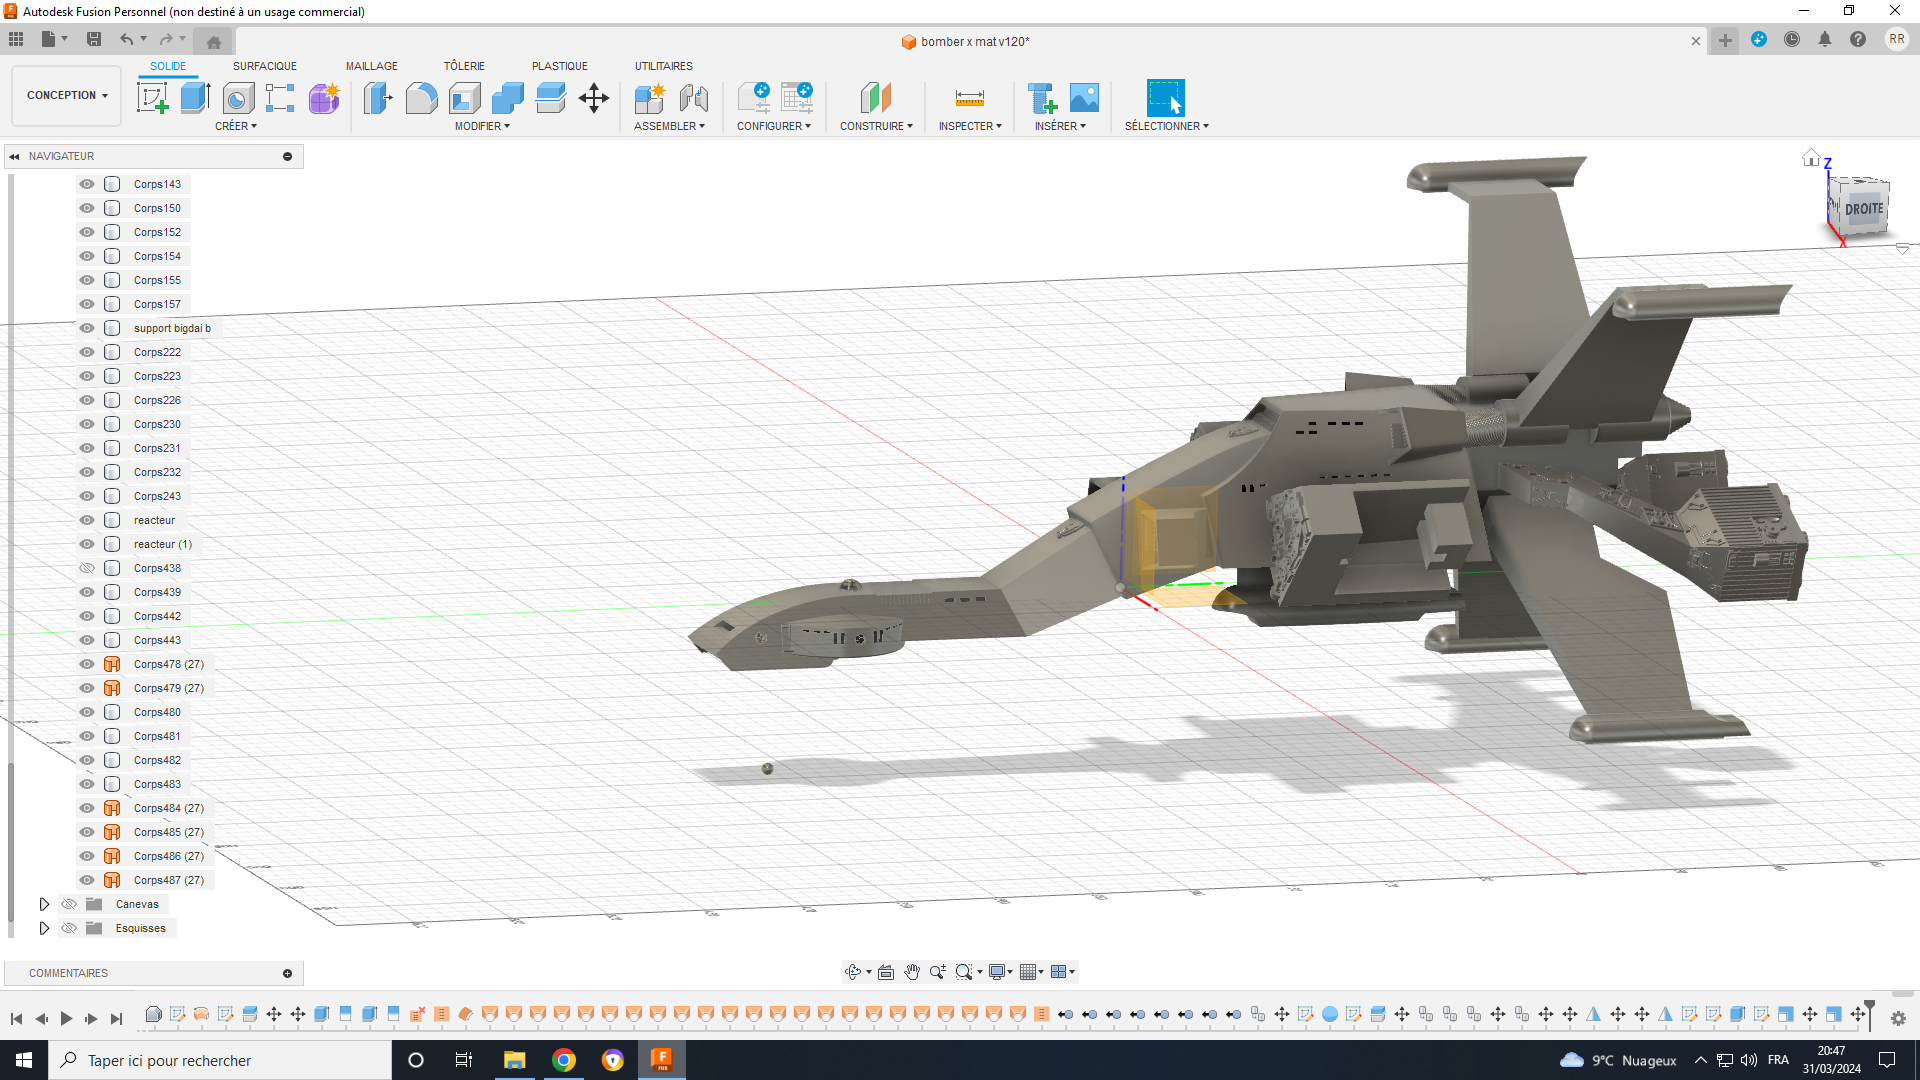
Task: Open the MODIFIER menu
Action: point(482,126)
